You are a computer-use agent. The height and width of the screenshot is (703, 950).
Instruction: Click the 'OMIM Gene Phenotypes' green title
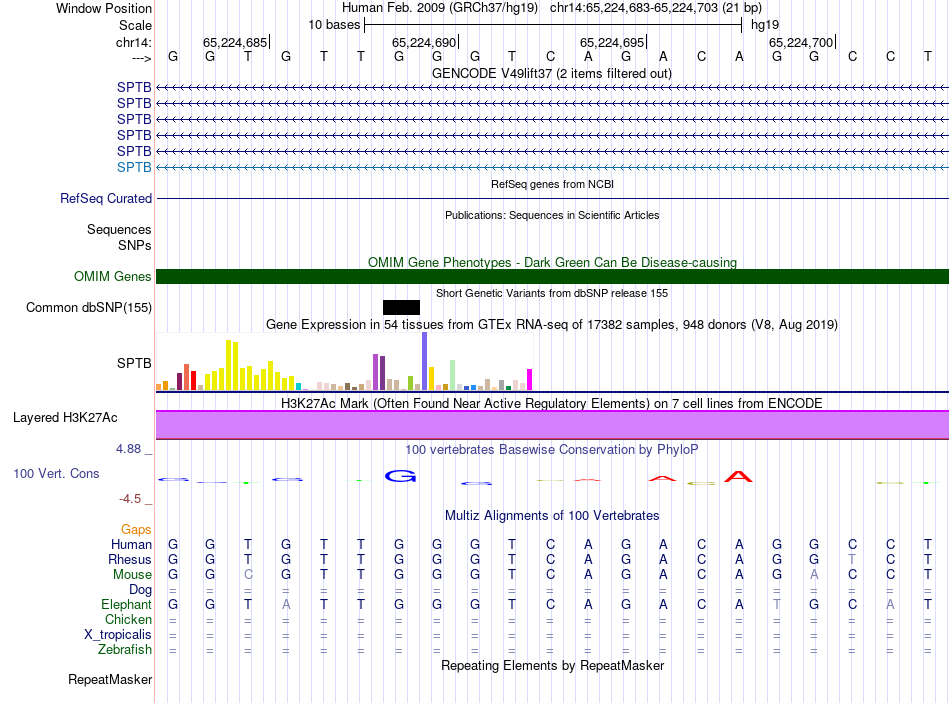point(552,262)
